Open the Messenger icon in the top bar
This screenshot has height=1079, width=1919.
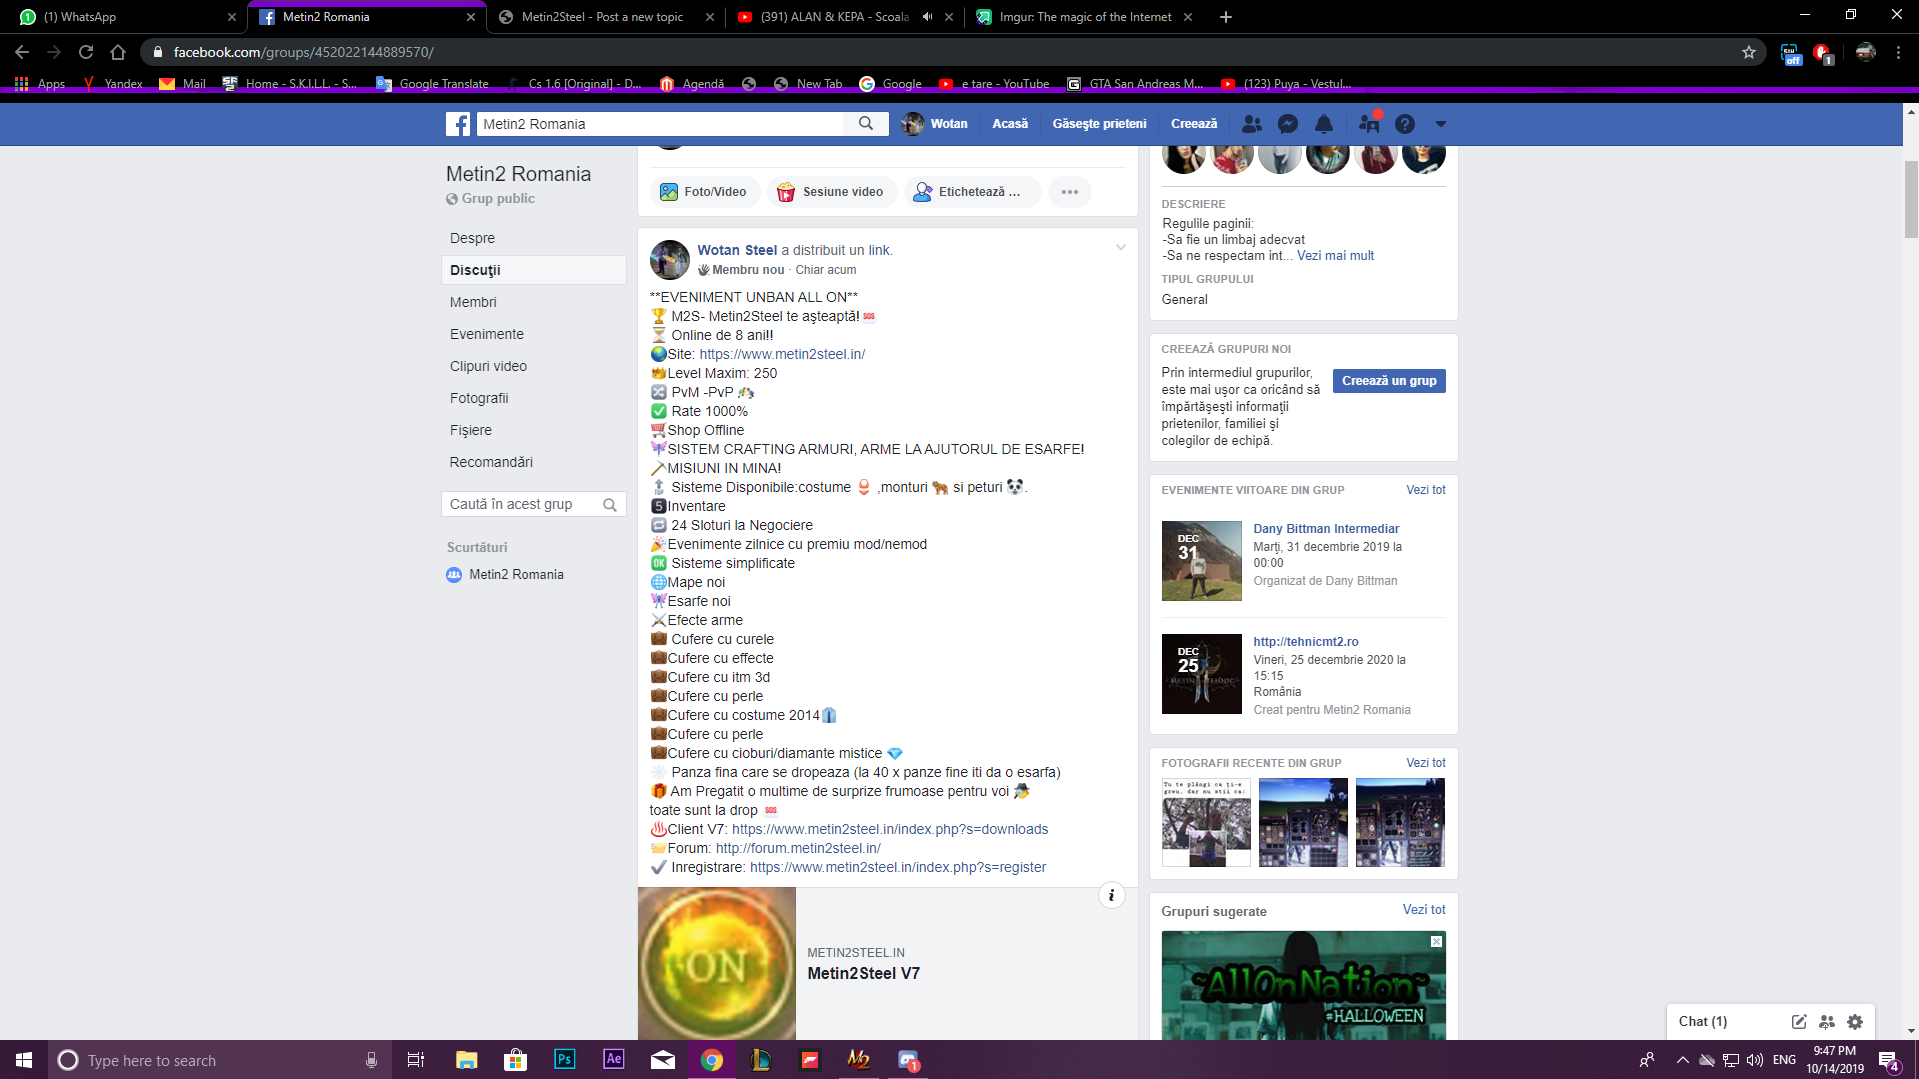coord(1288,124)
